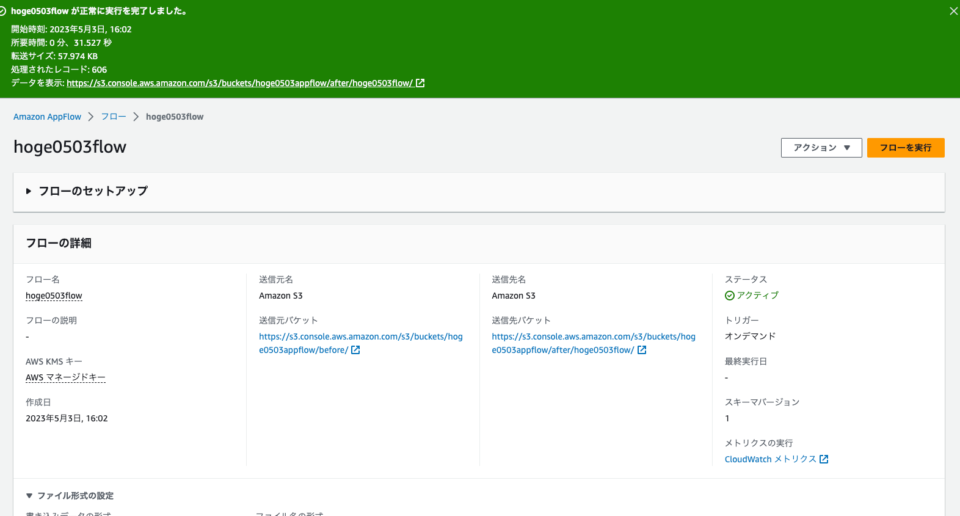This screenshot has height=516, width=960.
Task: Click the page title hoge0503flow
Action: coord(70,147)
